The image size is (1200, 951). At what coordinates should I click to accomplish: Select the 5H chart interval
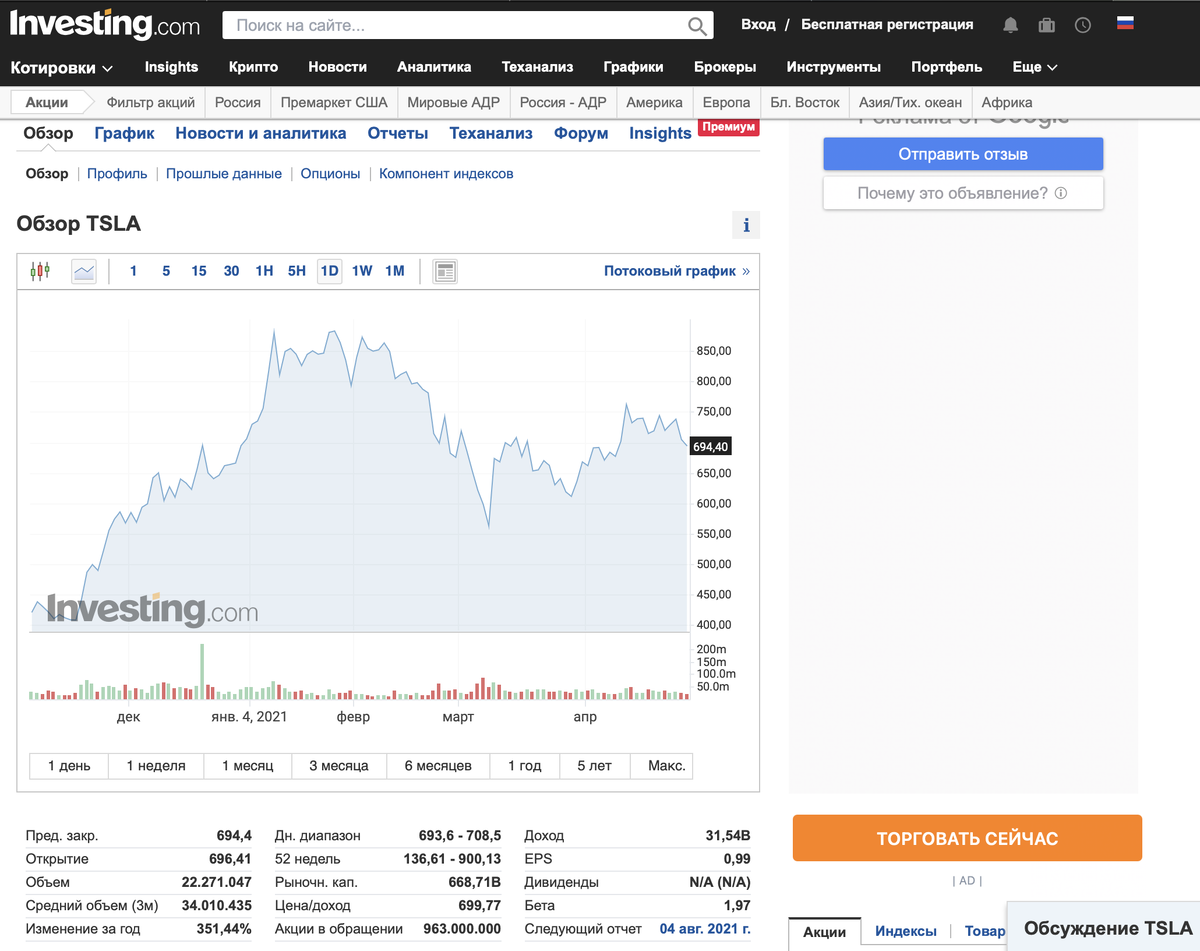point(297,271)
